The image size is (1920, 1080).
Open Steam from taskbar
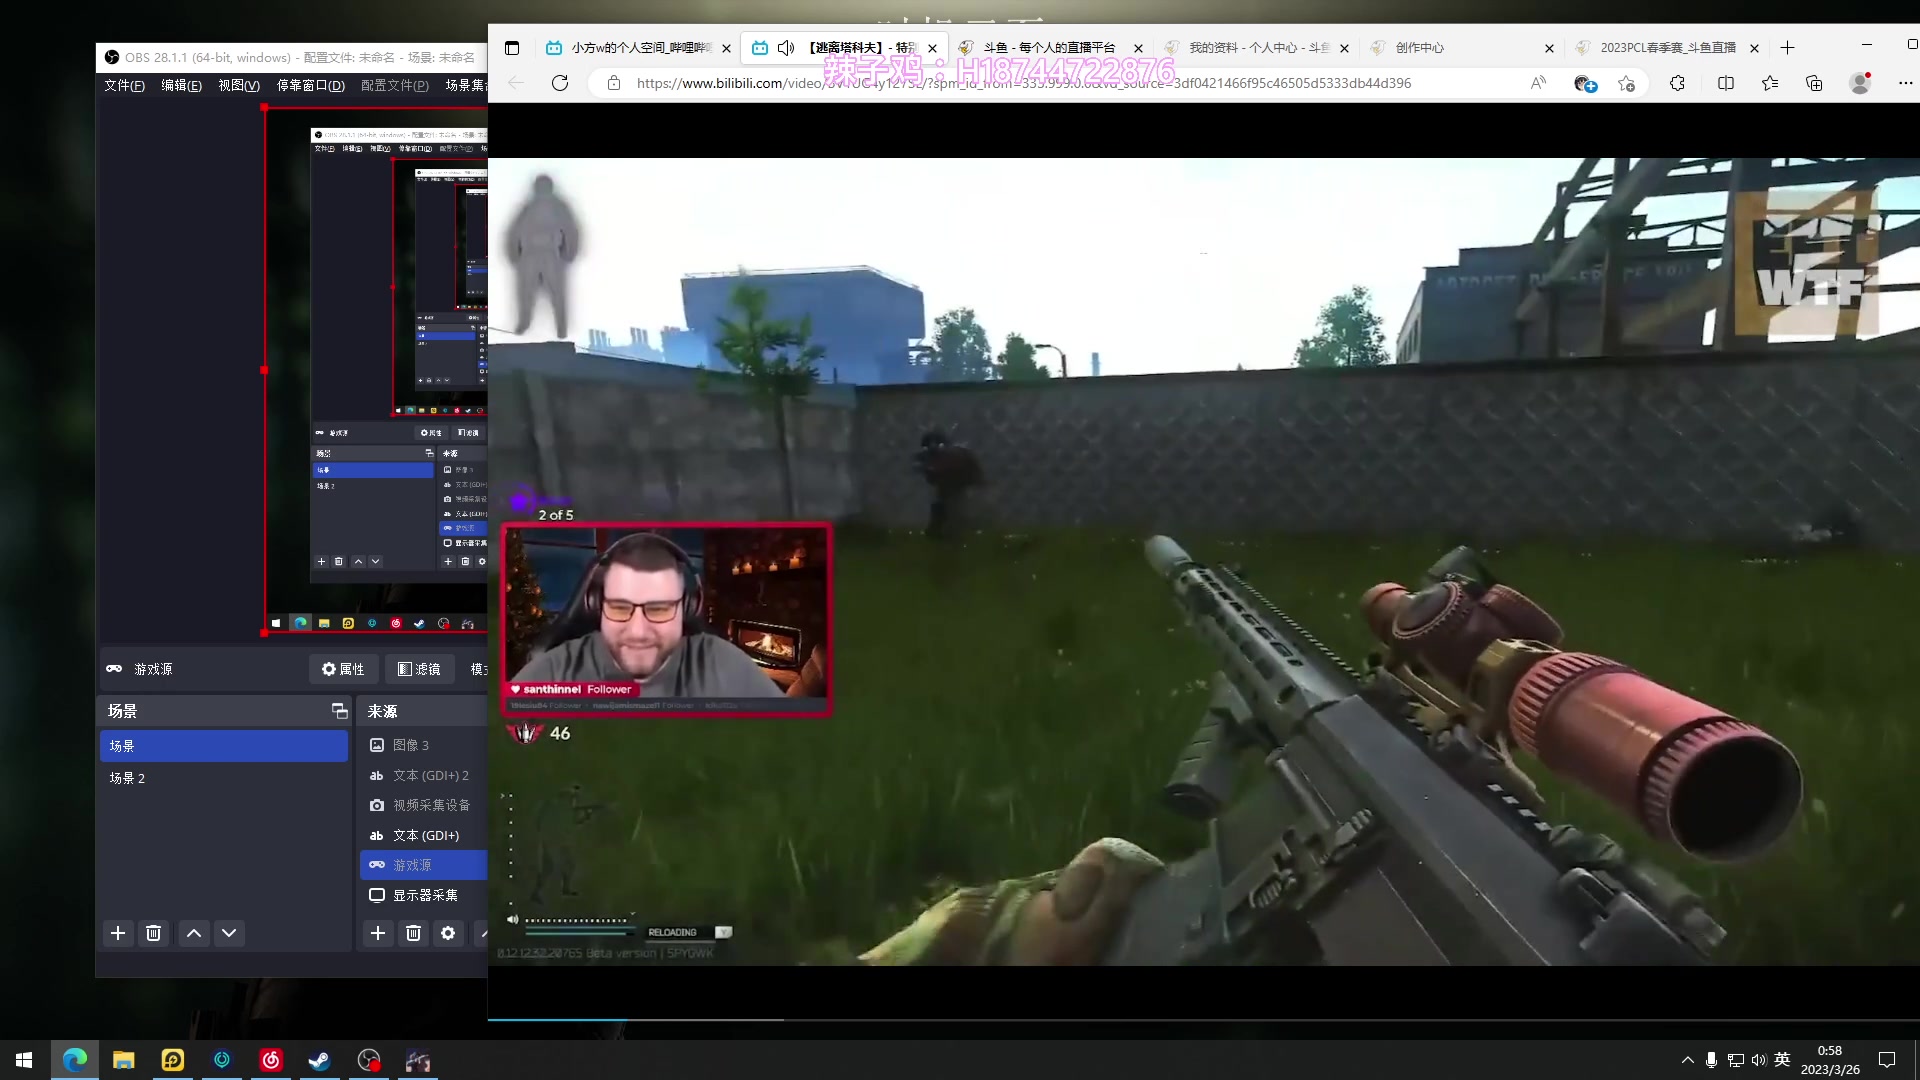click(x=320, y=1060)
